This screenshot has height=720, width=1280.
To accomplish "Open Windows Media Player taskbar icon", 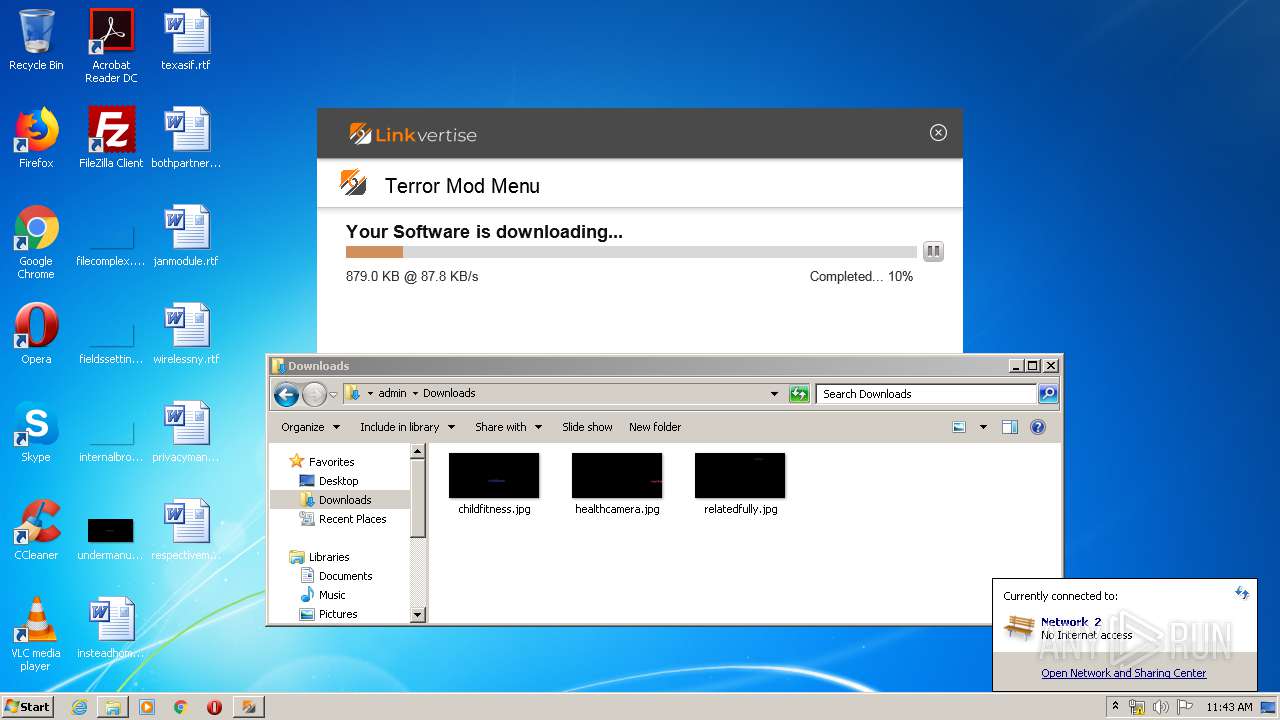I will 147,707.
